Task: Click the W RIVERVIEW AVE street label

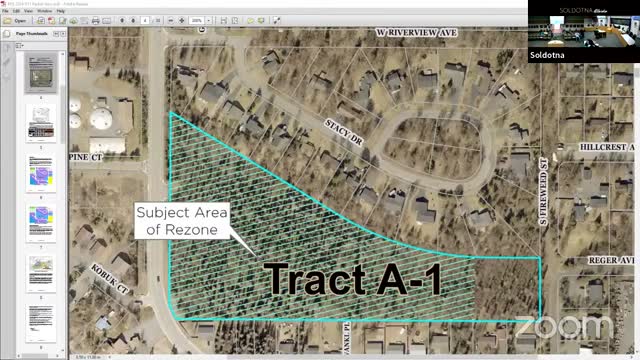Action: coord(416,33)
